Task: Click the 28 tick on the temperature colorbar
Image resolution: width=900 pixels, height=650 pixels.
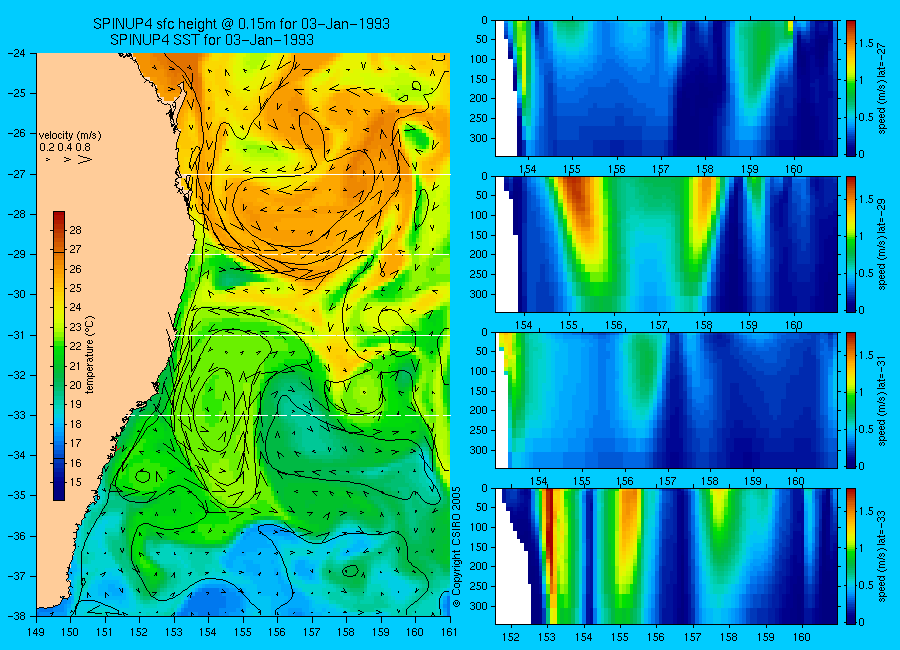Action: (x=75, y=230)
